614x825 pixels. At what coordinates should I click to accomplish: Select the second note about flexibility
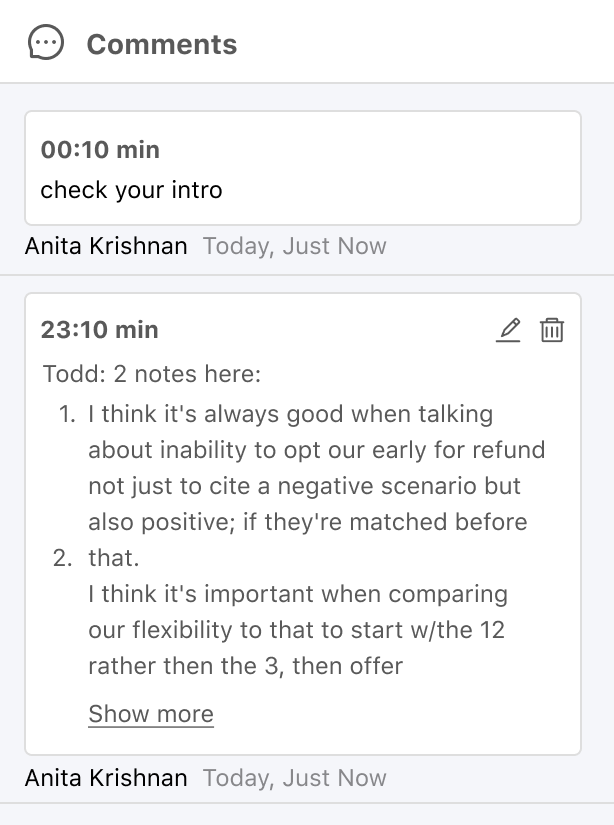298,630
